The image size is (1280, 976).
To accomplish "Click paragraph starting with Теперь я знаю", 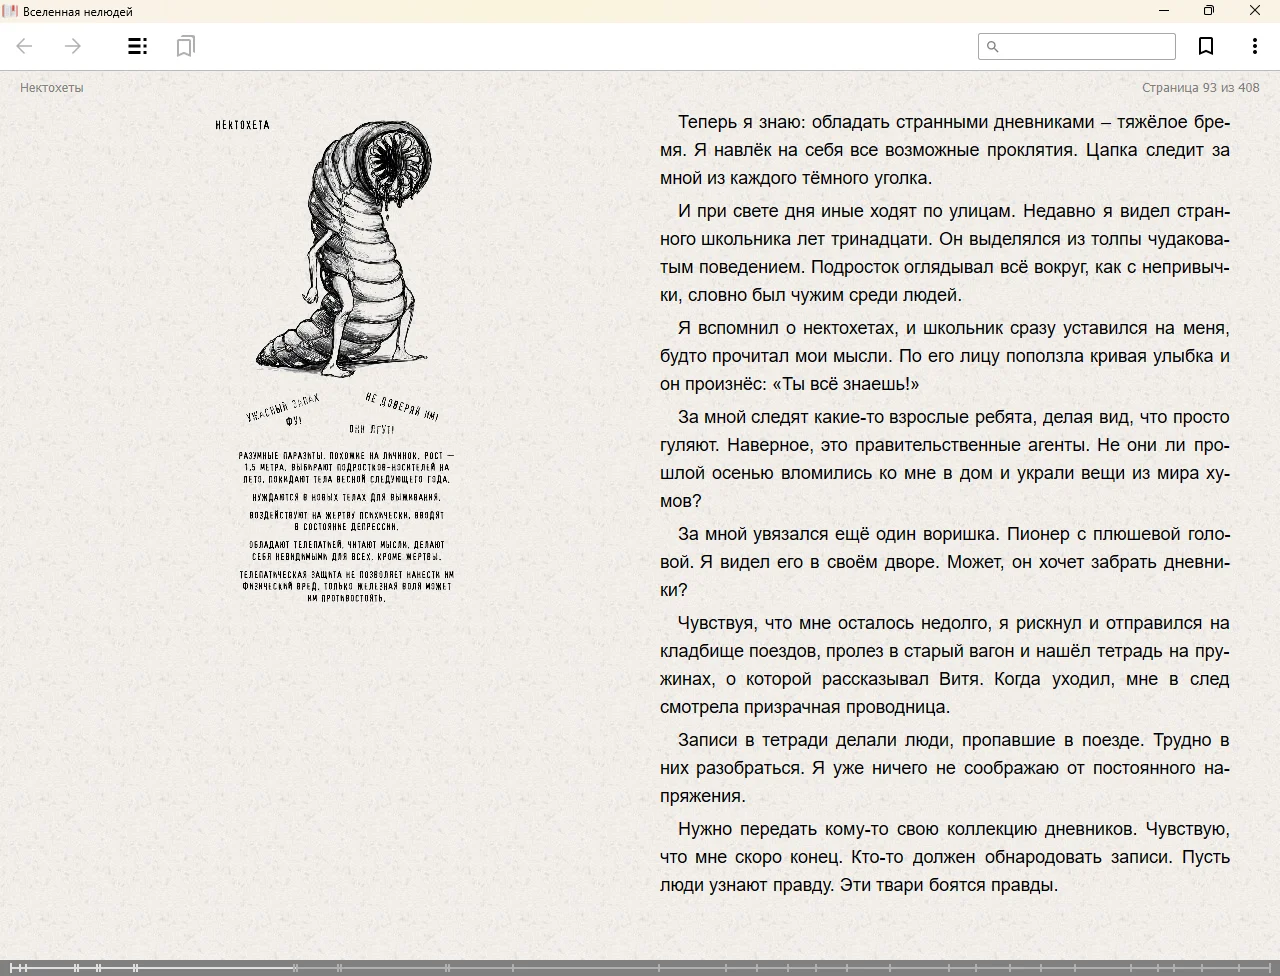I will tap(944, 150).
